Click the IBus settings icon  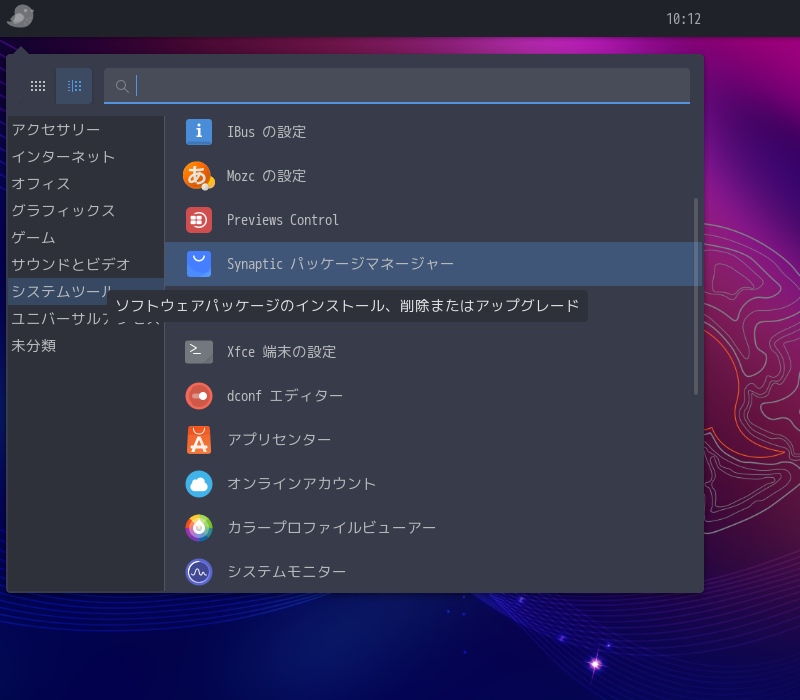pyautogui.click(x=199, y=132)
